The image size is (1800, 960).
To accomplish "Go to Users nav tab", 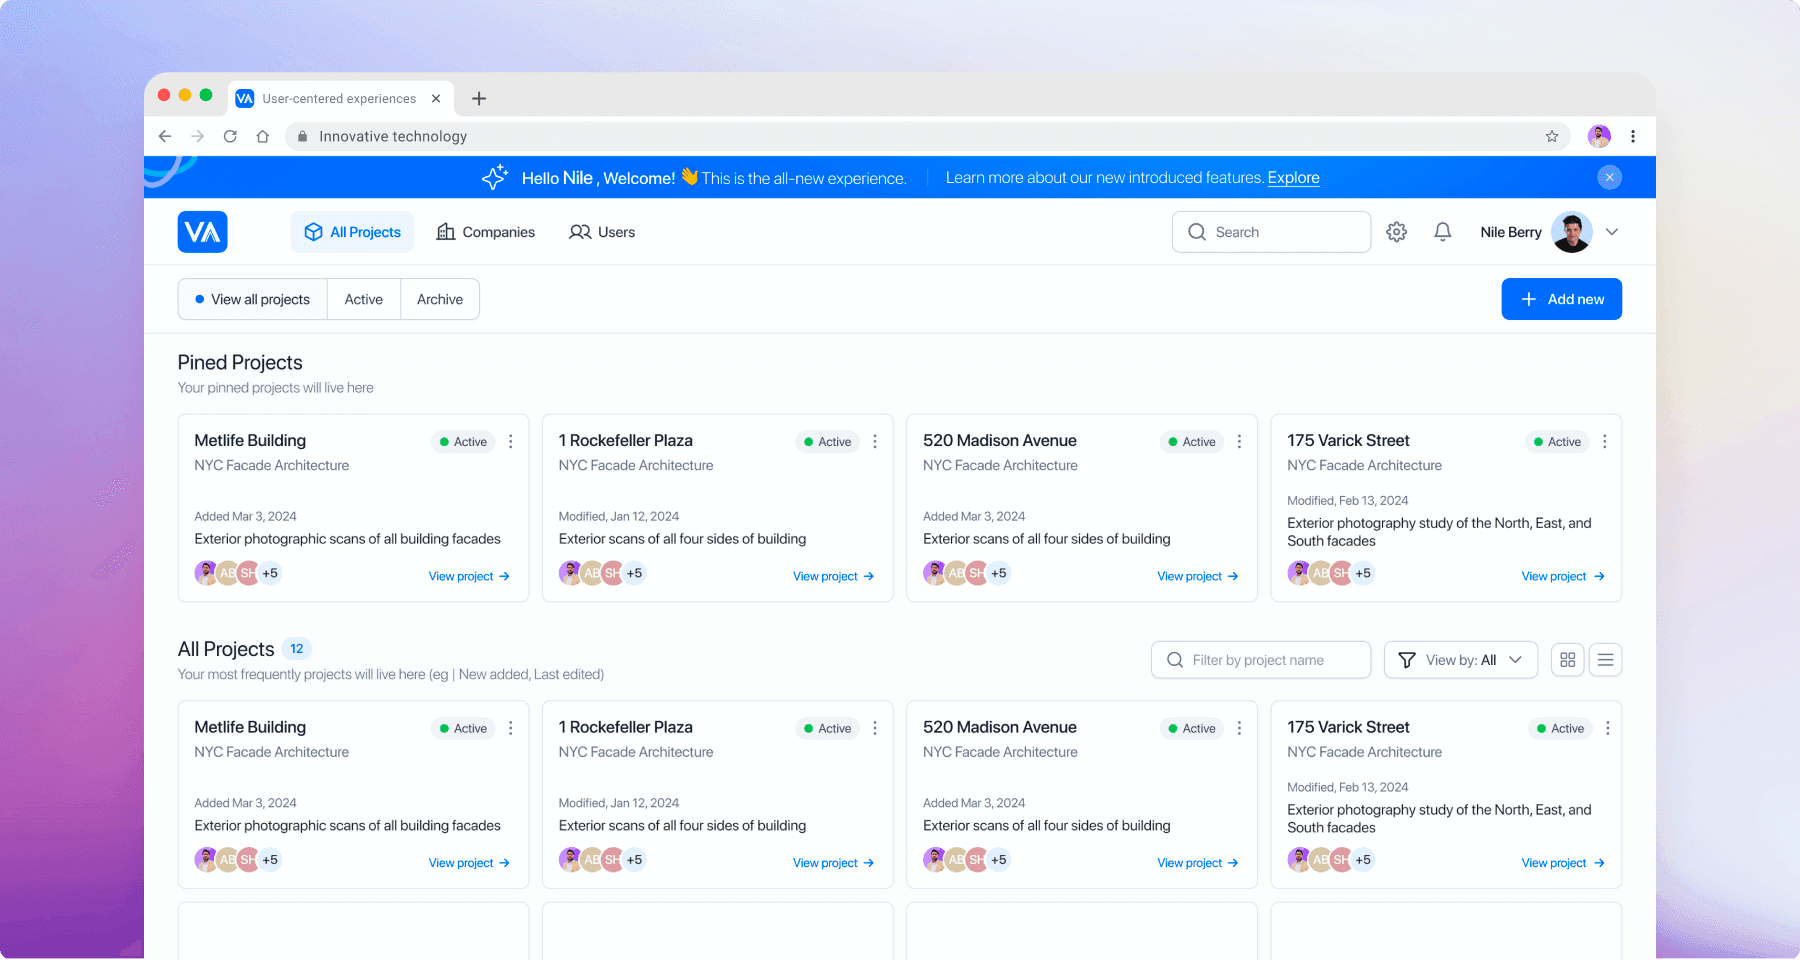I will click(x=602, y=232).
